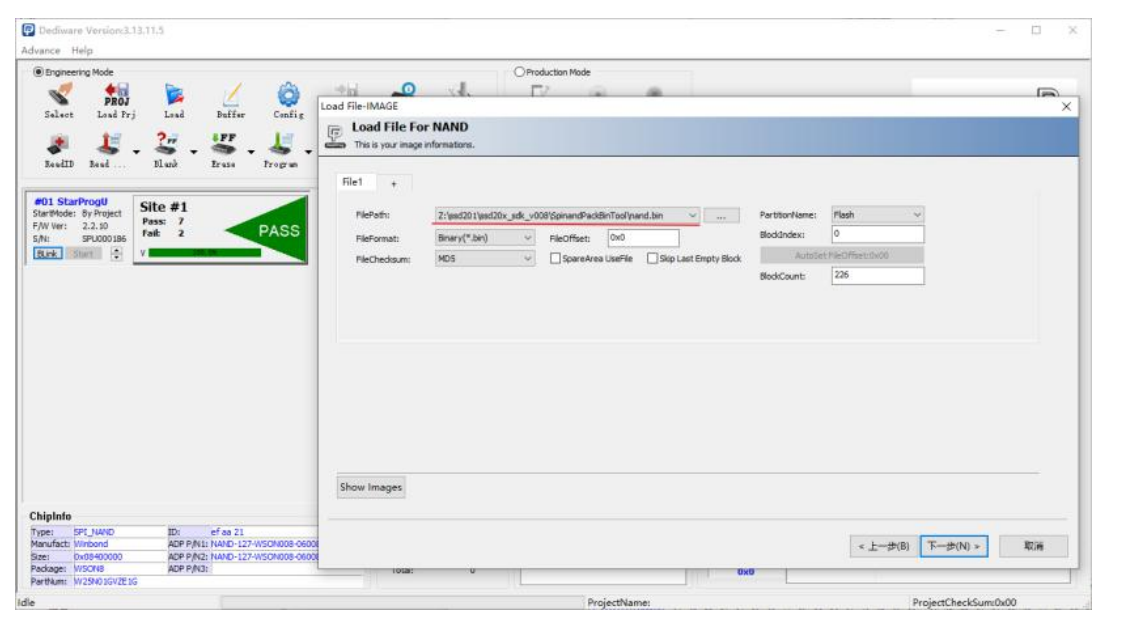Click the stepper beside the Start button

click(116, 254)
